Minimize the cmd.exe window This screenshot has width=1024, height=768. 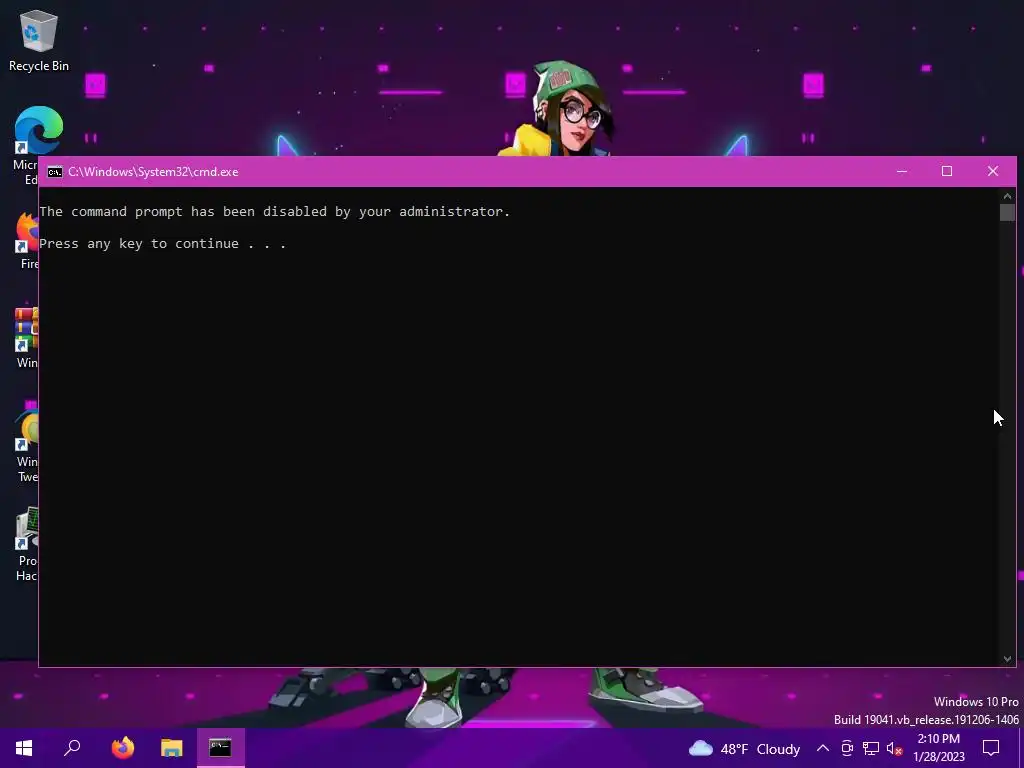point(902,171)
